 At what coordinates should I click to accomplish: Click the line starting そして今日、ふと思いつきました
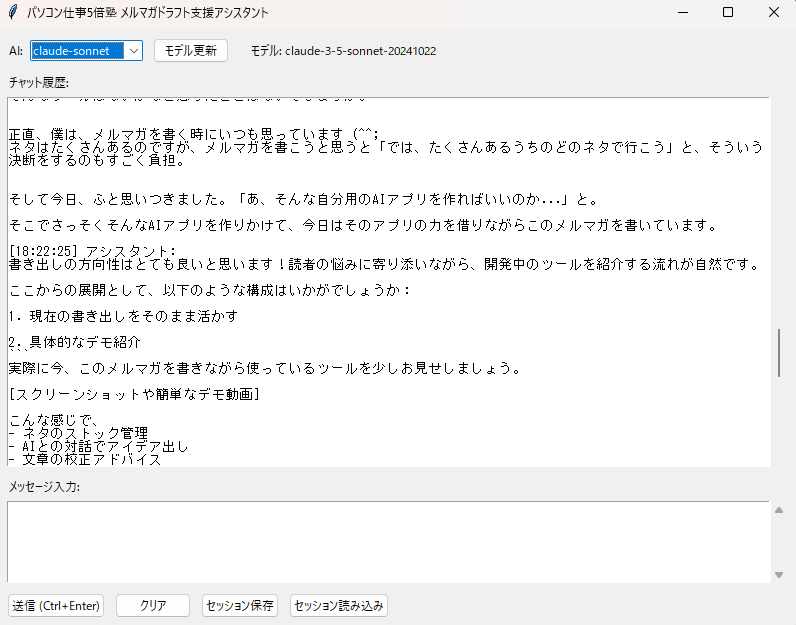click(x=304, y=199)
